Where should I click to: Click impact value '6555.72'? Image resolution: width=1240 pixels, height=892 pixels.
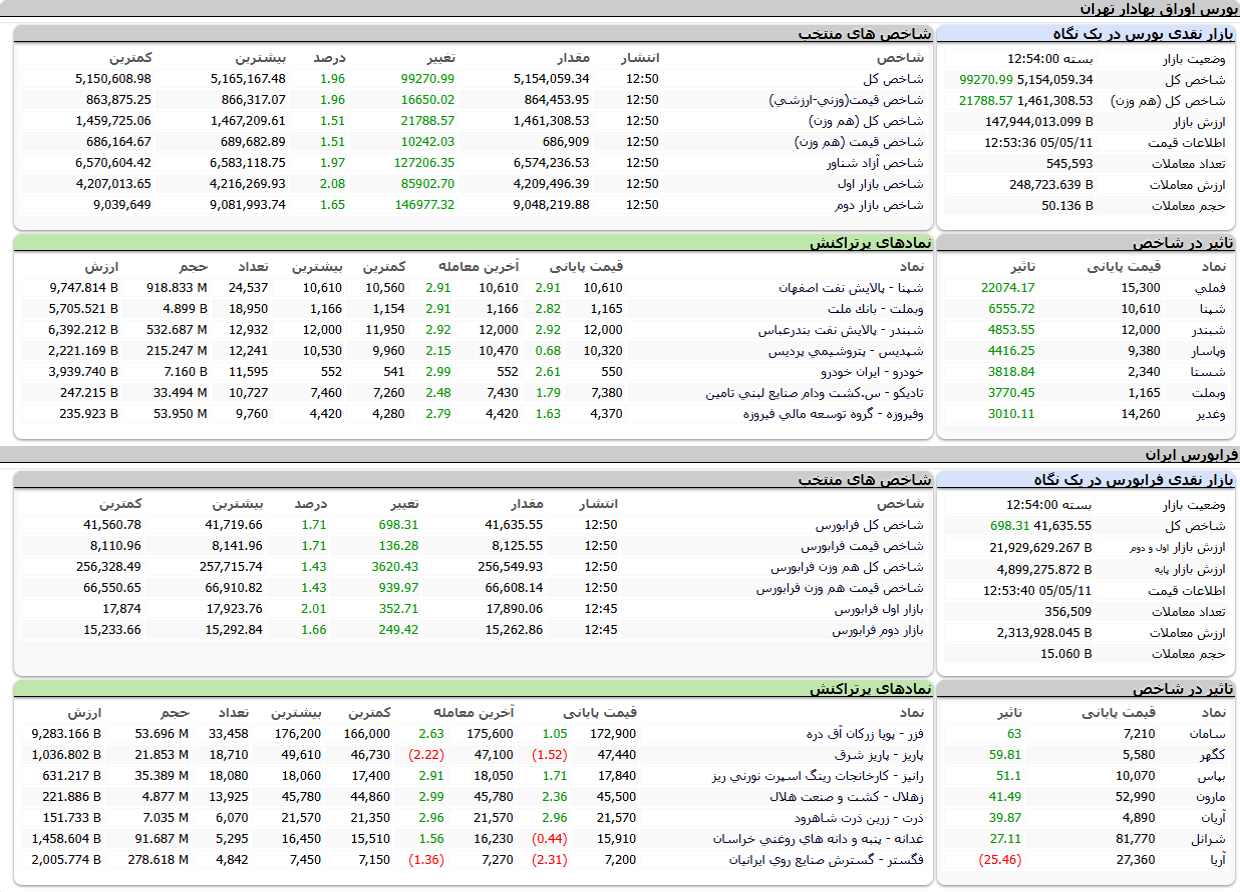(x=1011, y=309)
